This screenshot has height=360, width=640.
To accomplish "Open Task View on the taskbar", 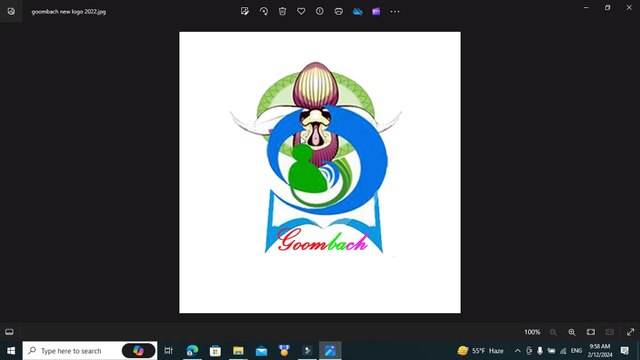I will click(x=168, y=351).
